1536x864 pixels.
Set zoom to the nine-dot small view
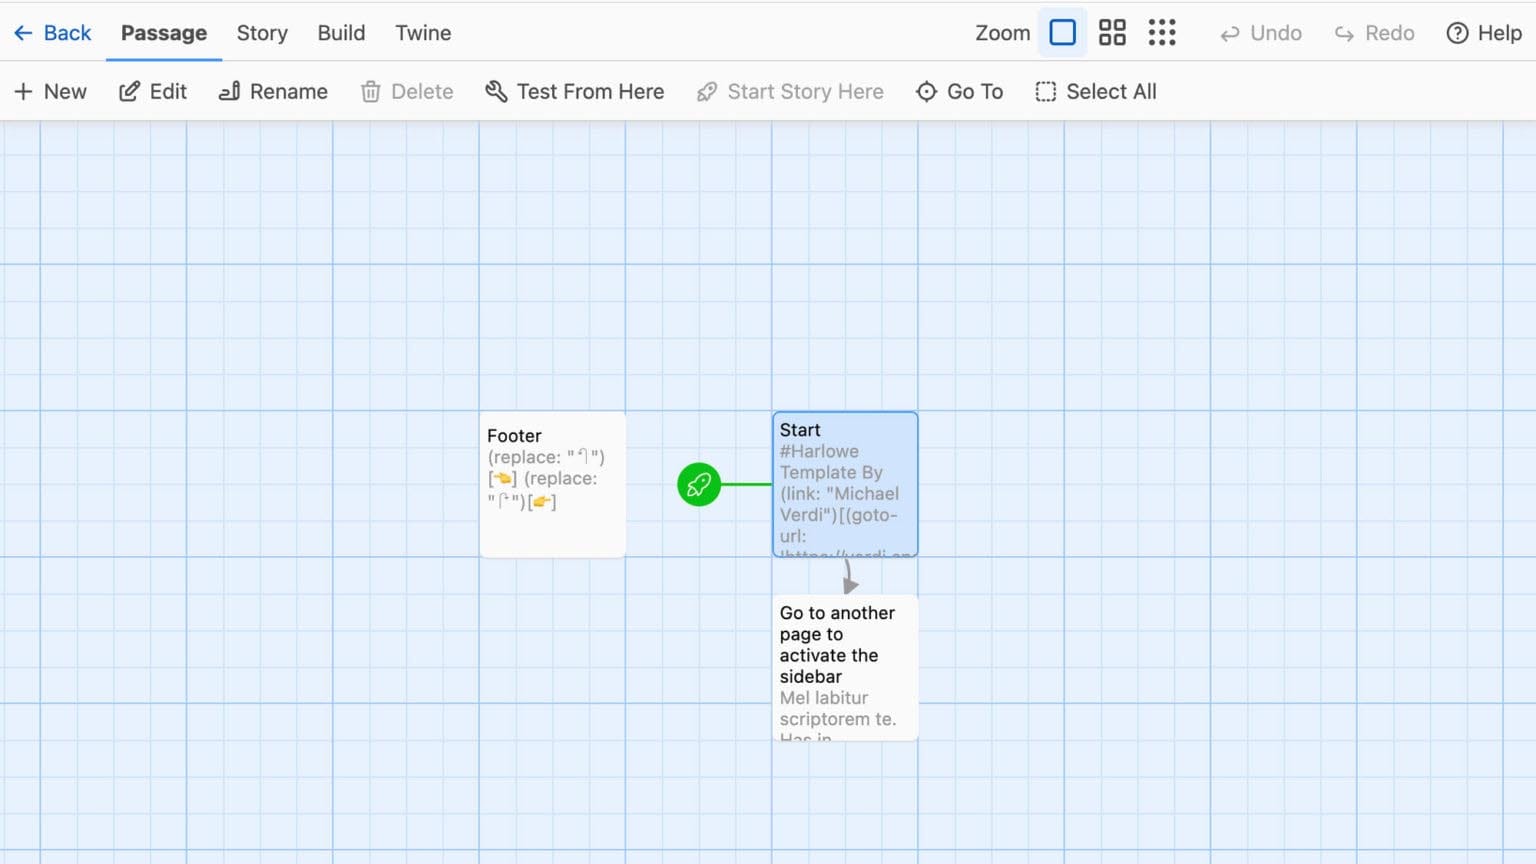coord(1162,33)
